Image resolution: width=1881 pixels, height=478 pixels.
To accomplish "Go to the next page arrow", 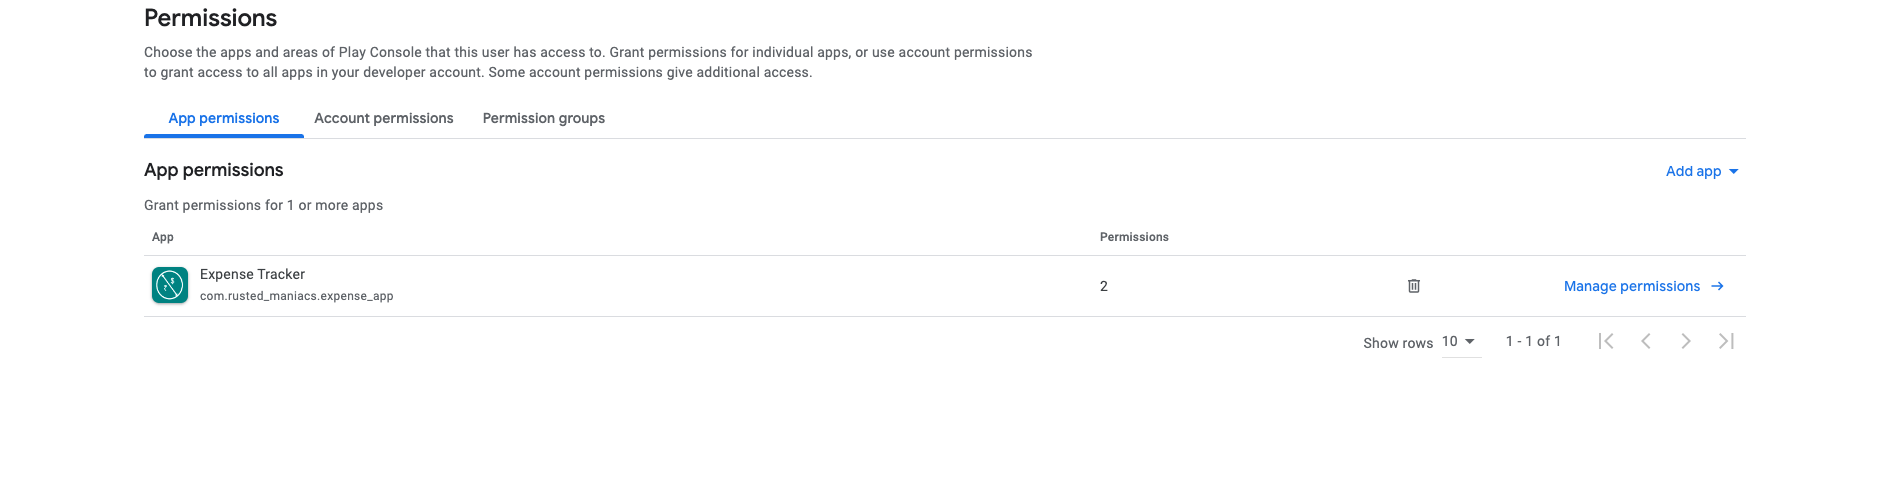I will [x=1686, y=341].
